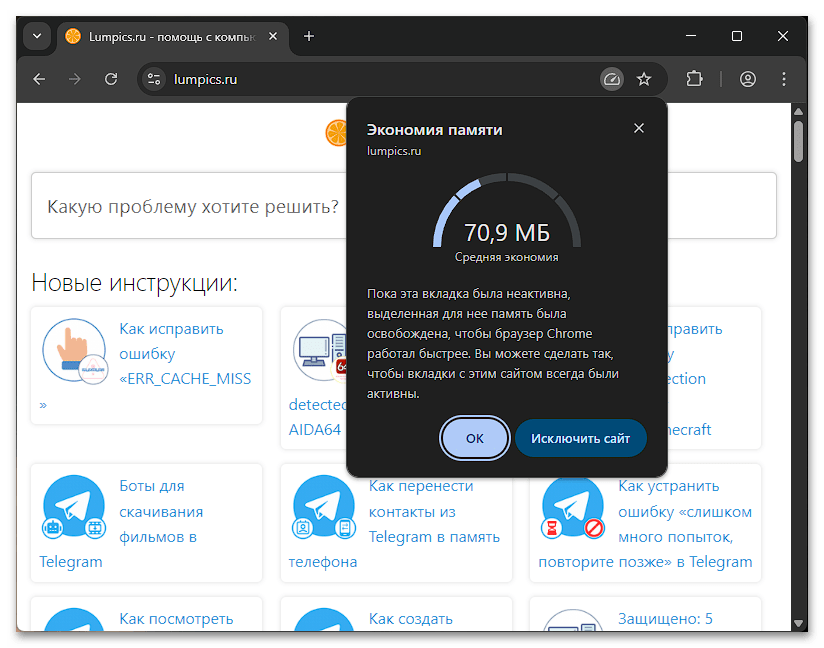Image resolution: width=824 pixels, height=648 pixels.
Task: Click the 'Исключить сайт' button
Action: [x=580, y=438]
